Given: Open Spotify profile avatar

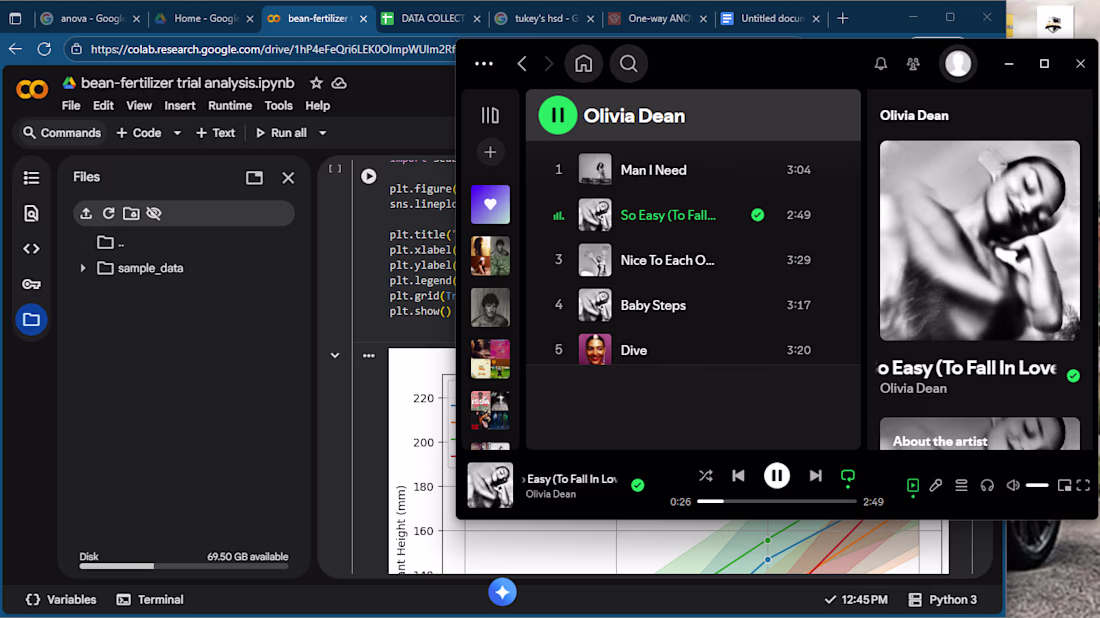Looking at the screenshot, I should 958,64.
